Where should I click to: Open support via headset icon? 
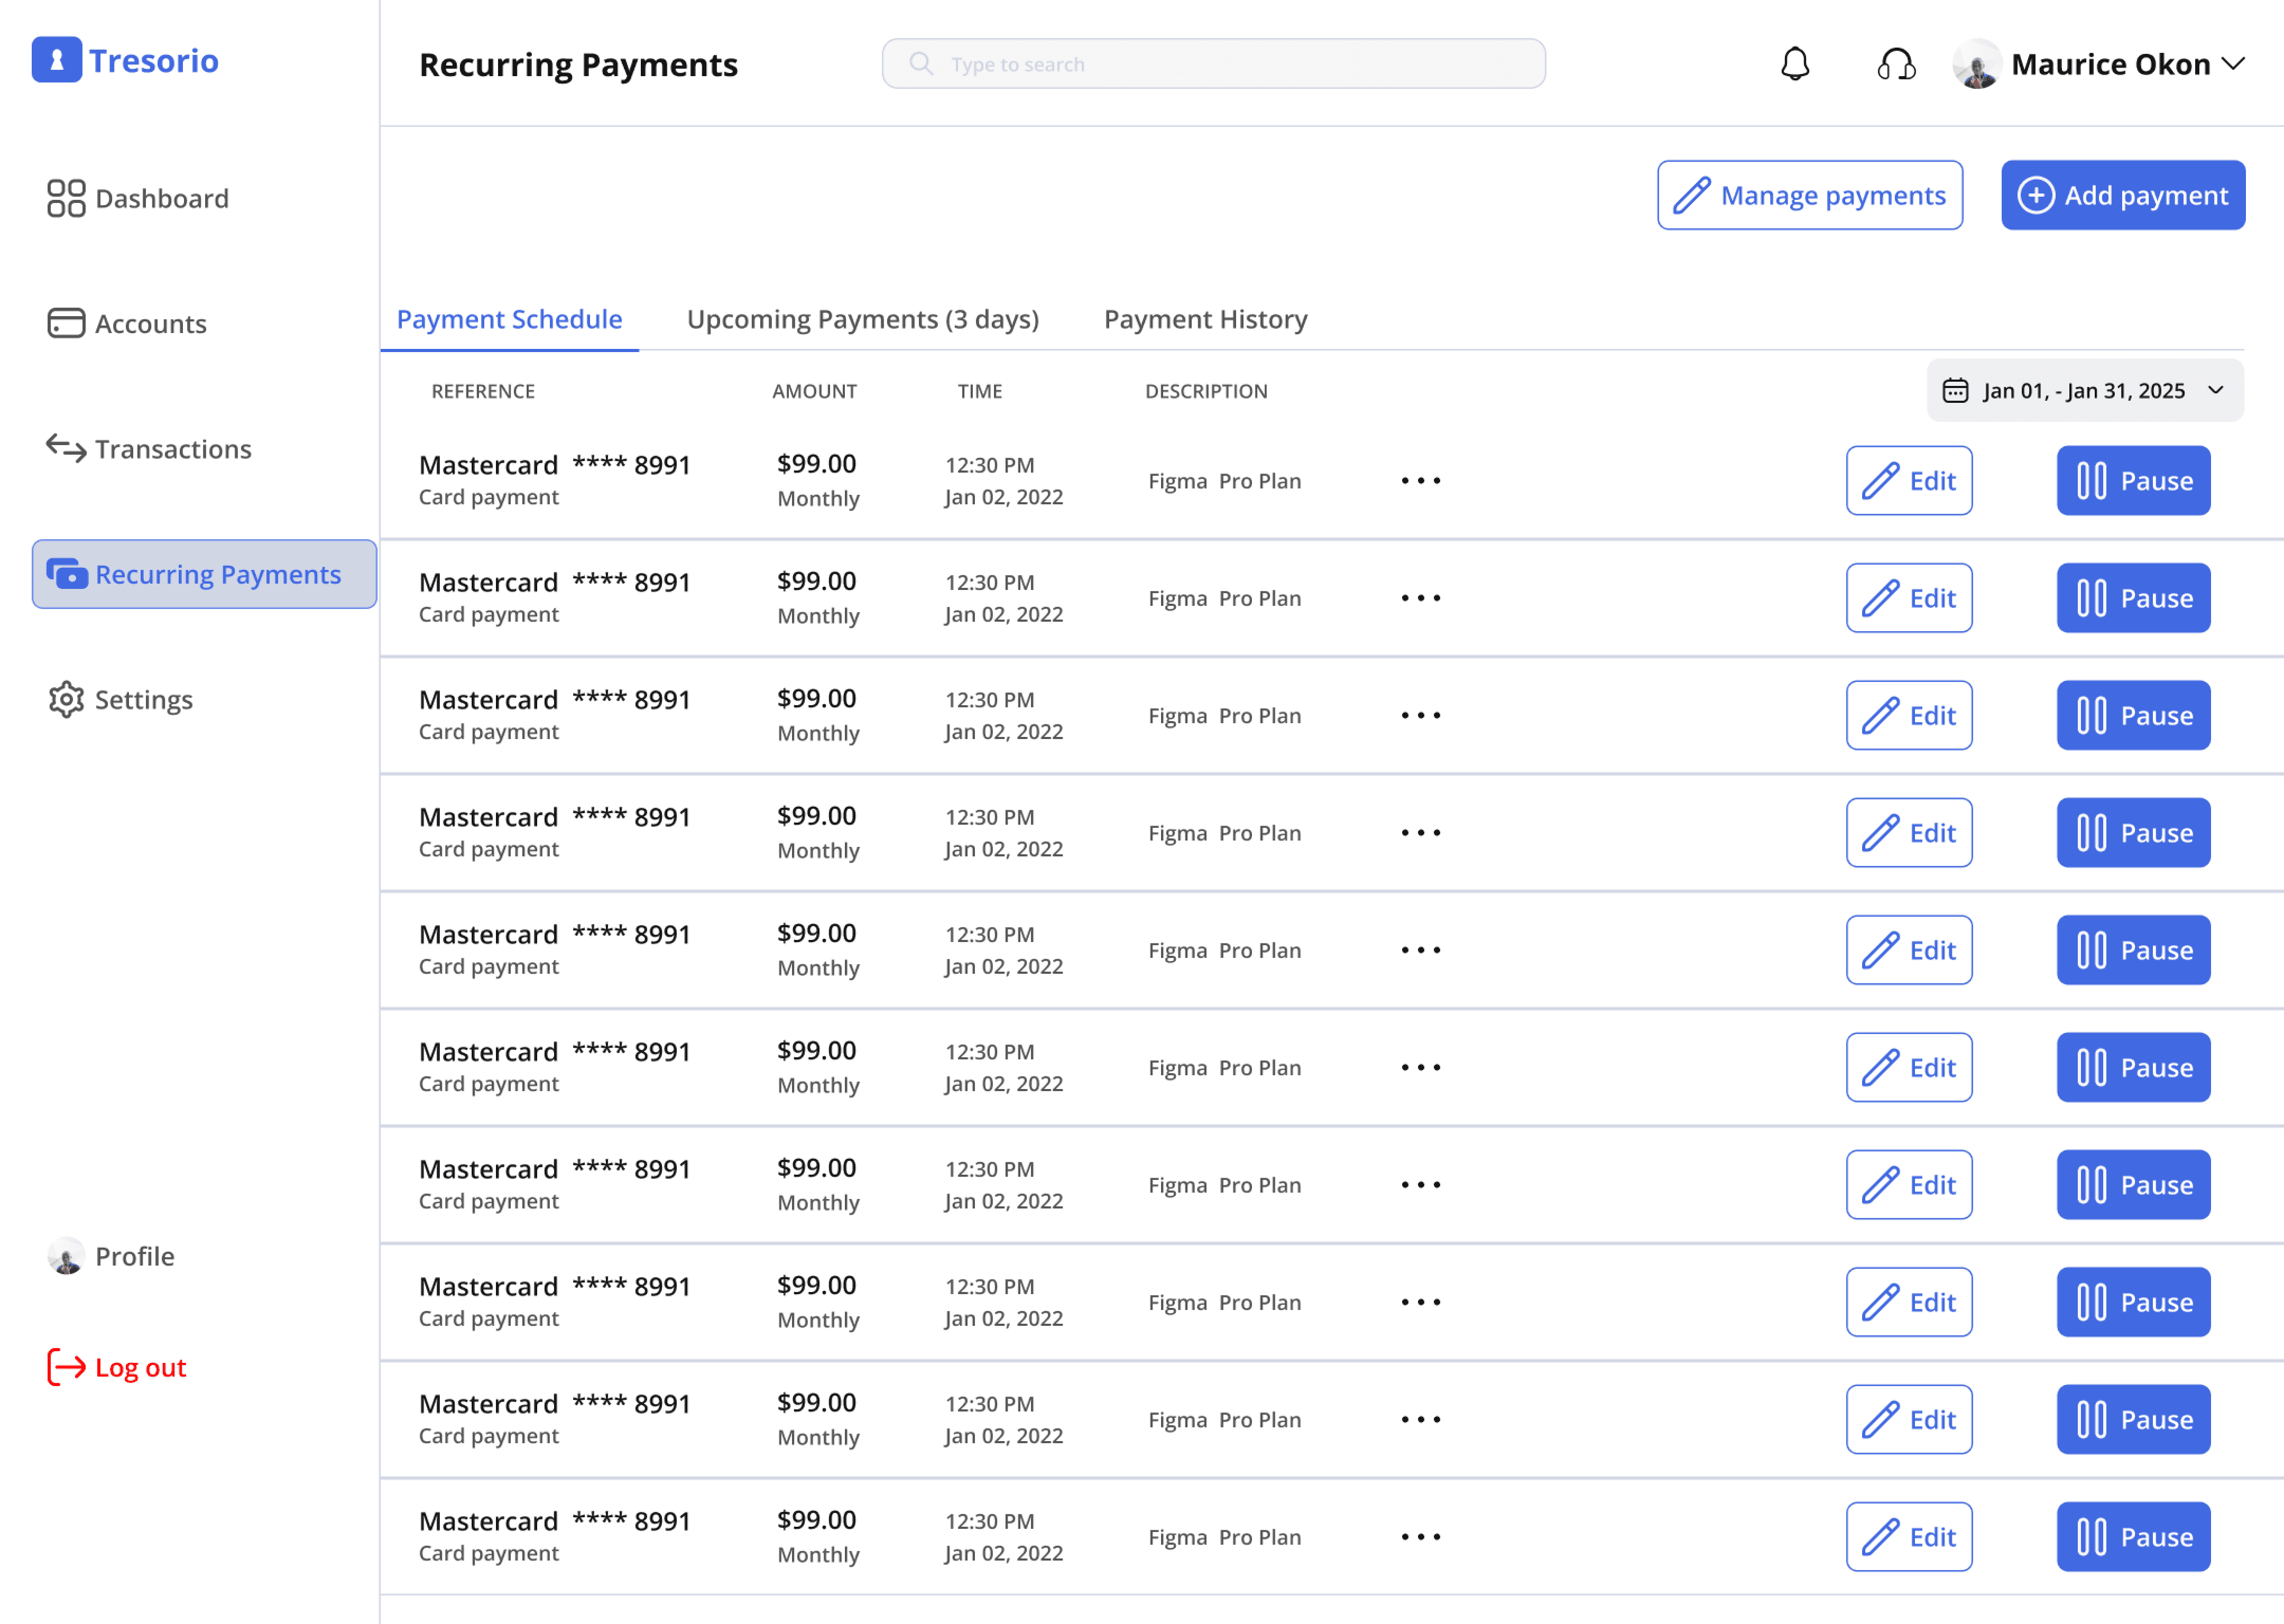(1895, 64)
